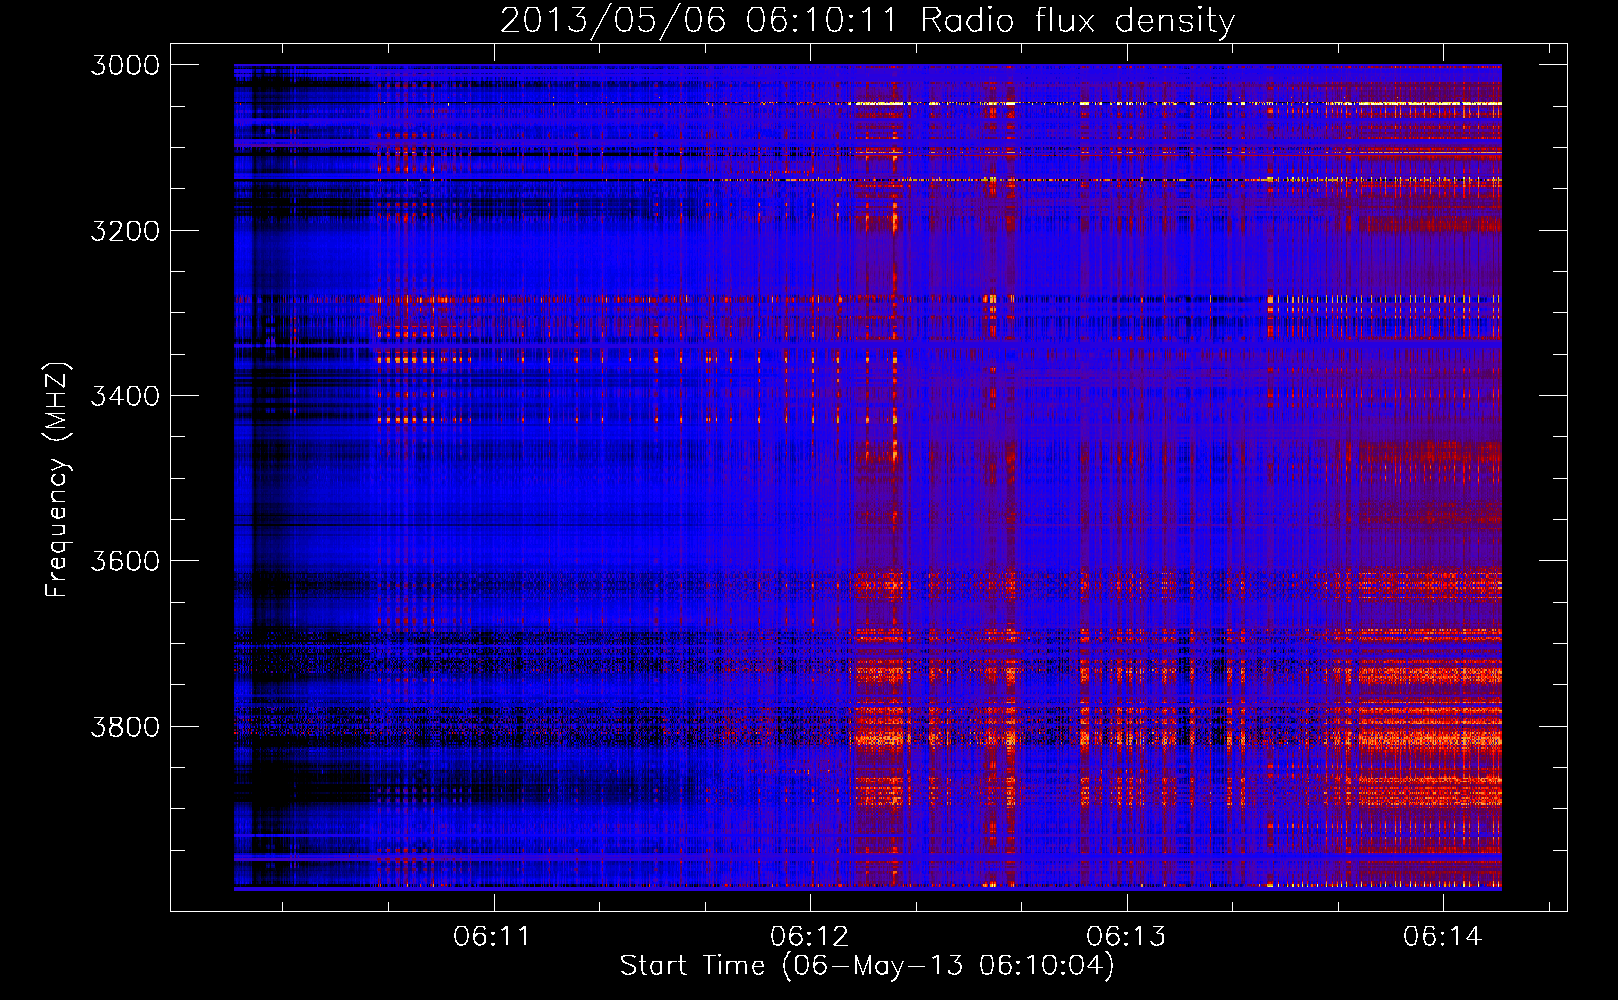Screen dimensions: 1618x1000
Task: Click the 06:11 time tick label
Action: [x=492, y=936]
